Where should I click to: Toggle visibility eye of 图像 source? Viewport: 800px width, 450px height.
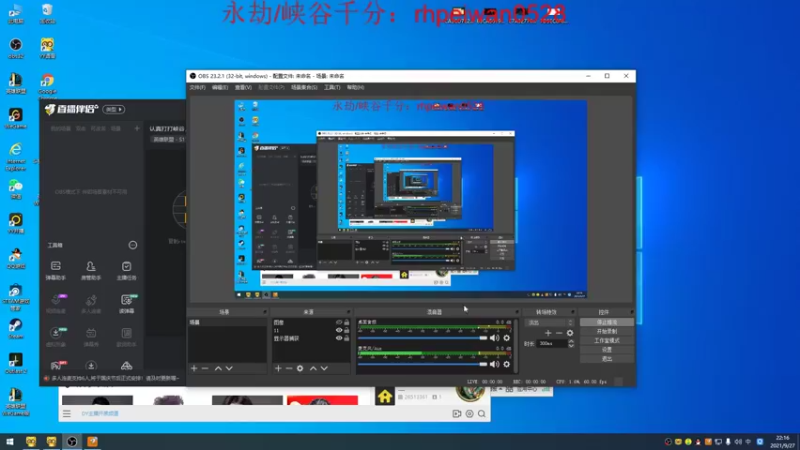(x=339, y=322)
